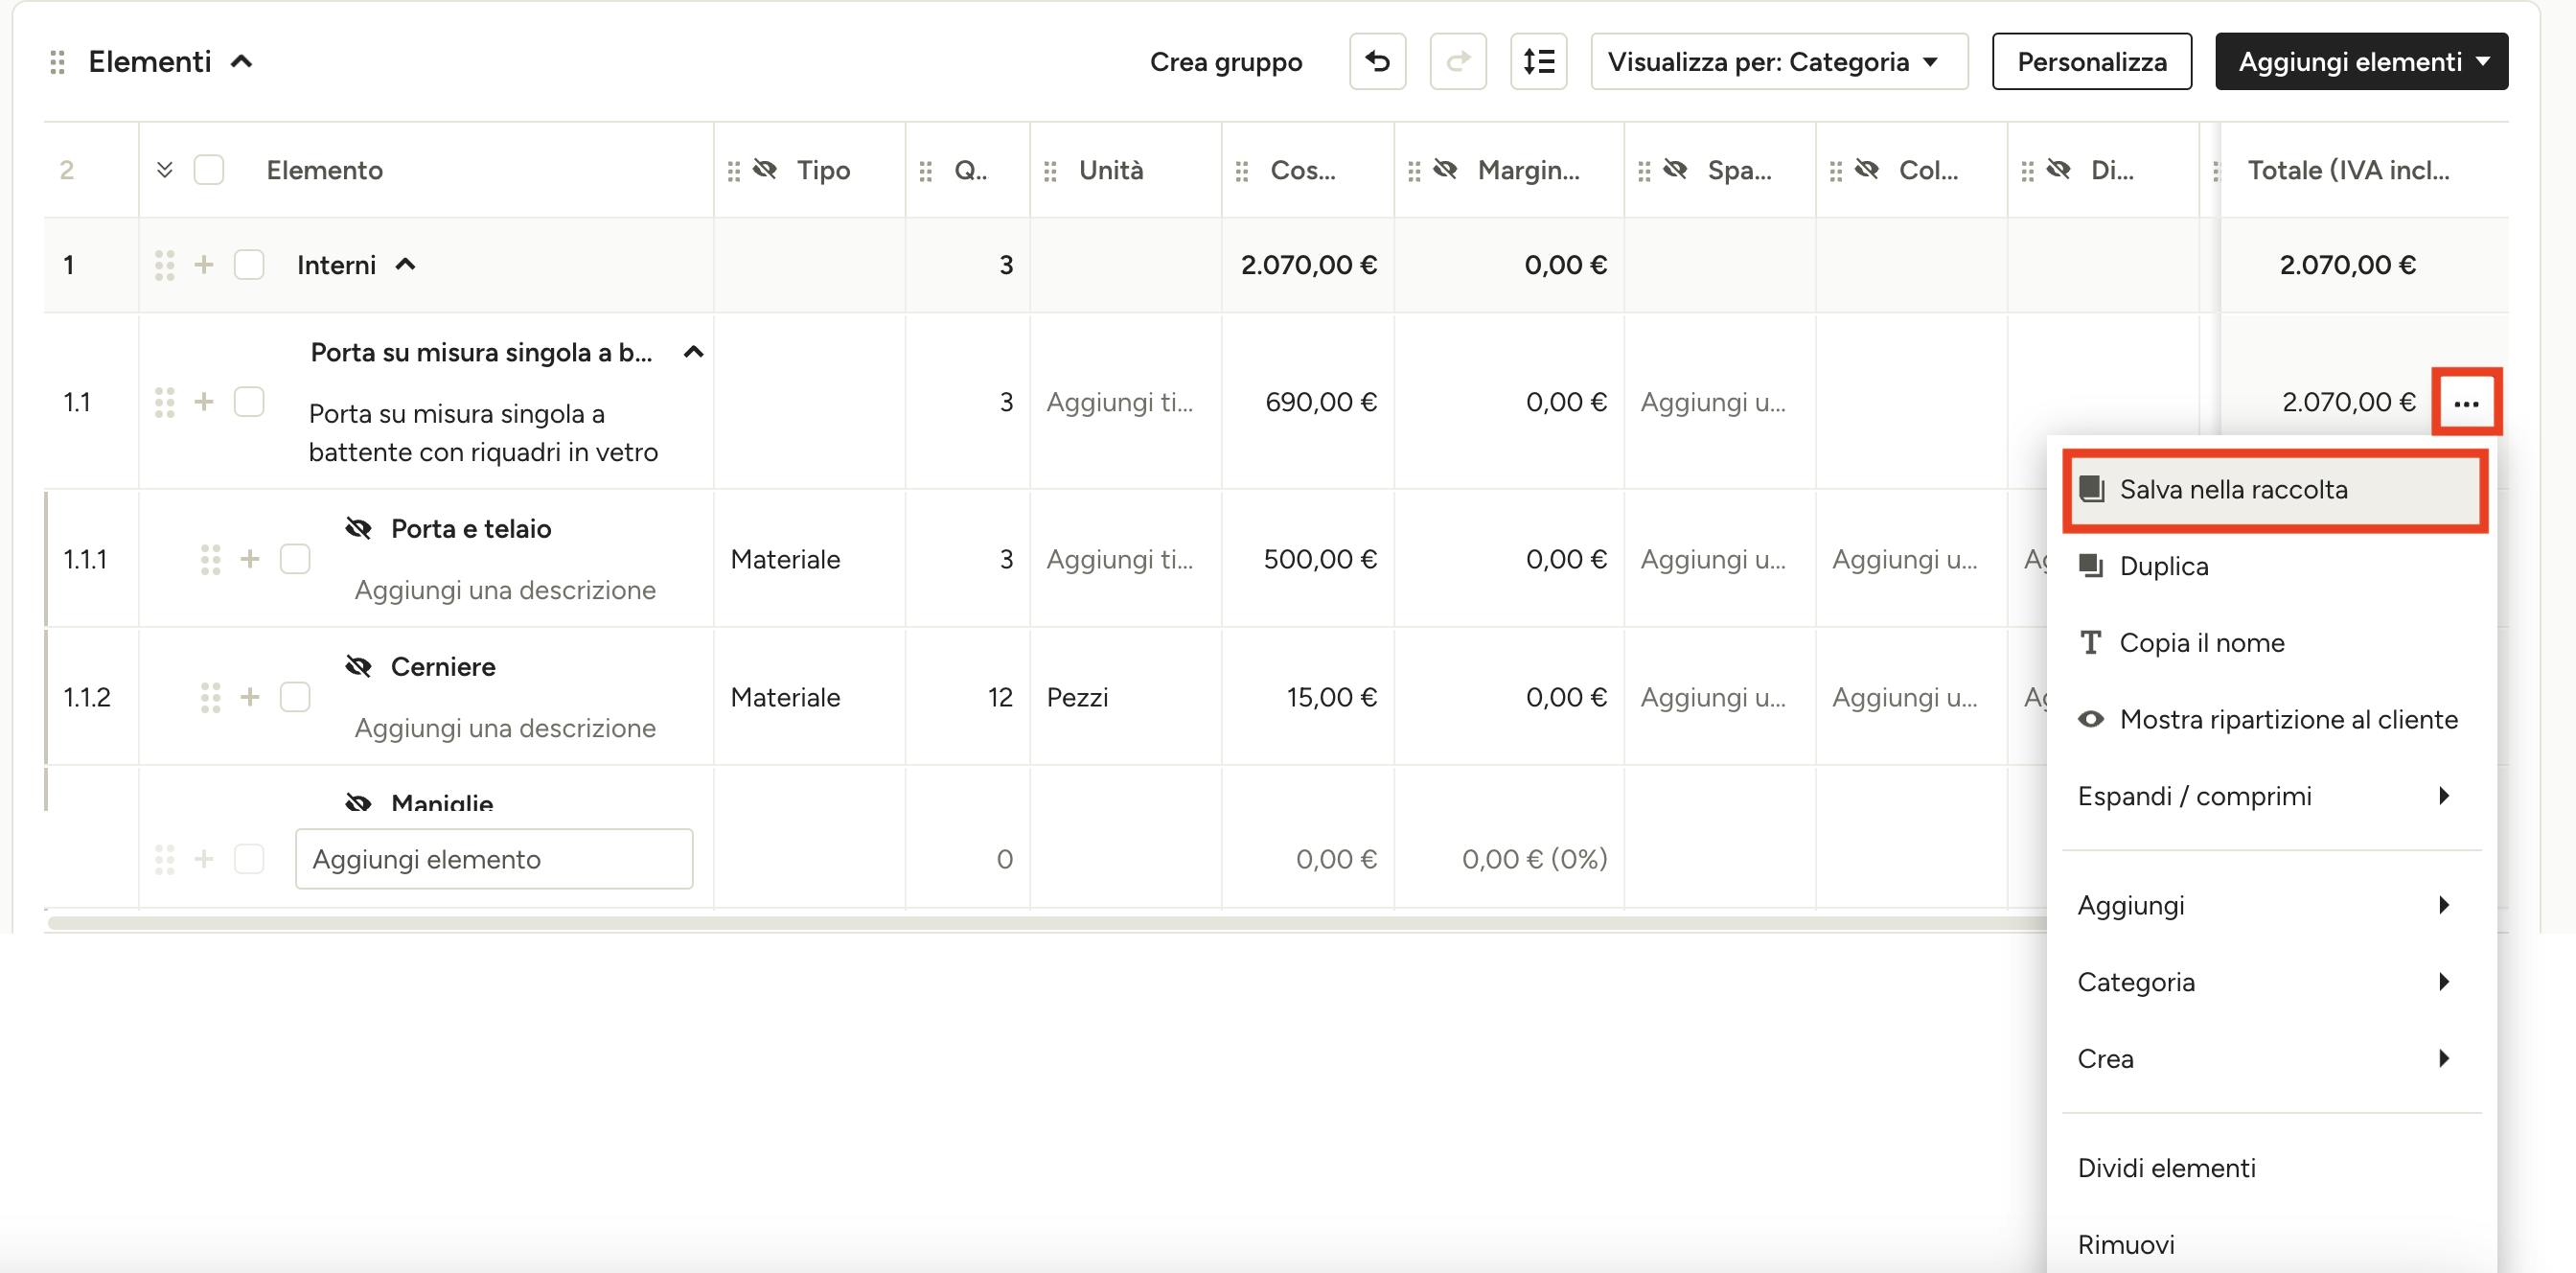Select Salva nella raccolta menu item
This screenshot has height=1273, width=2576.
(2274, 489)
